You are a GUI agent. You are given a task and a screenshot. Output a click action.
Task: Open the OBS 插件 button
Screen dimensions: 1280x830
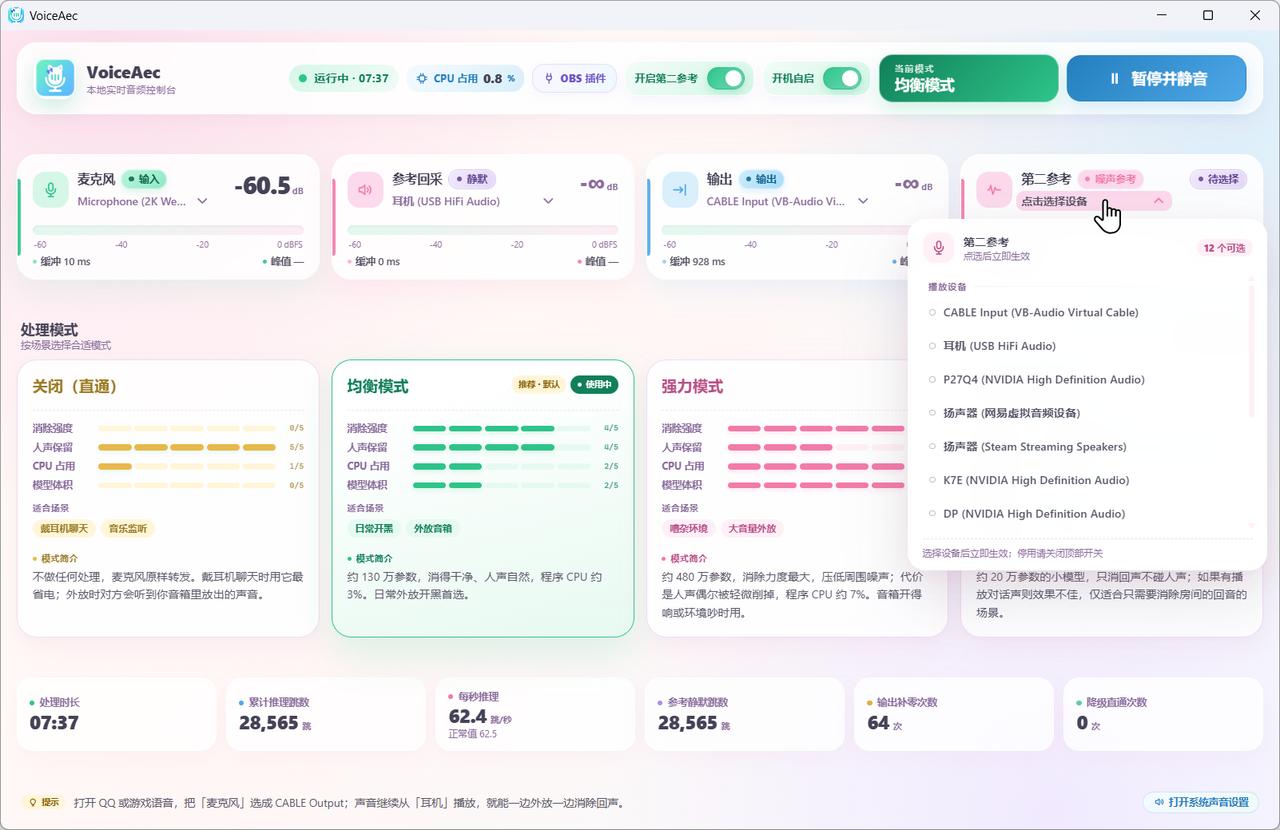click(x=574, y=78)
